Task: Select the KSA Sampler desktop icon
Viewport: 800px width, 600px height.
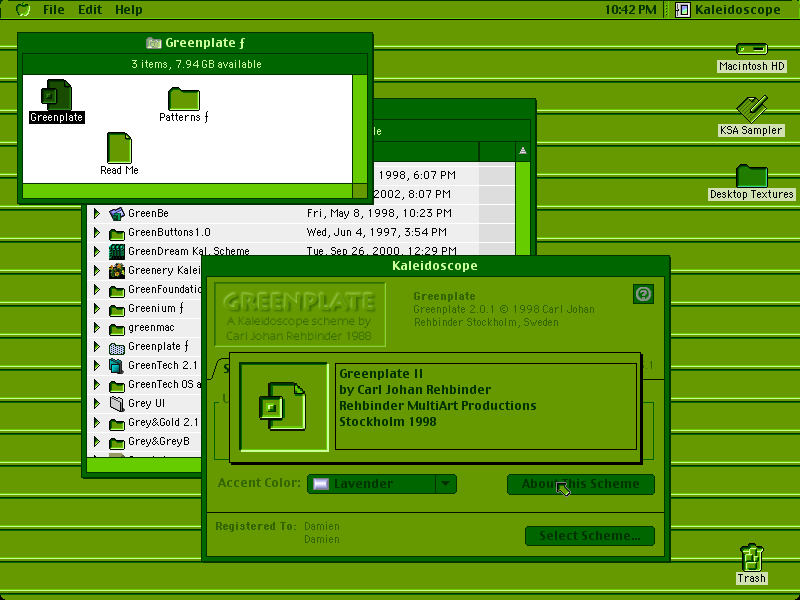Action: 752,108
